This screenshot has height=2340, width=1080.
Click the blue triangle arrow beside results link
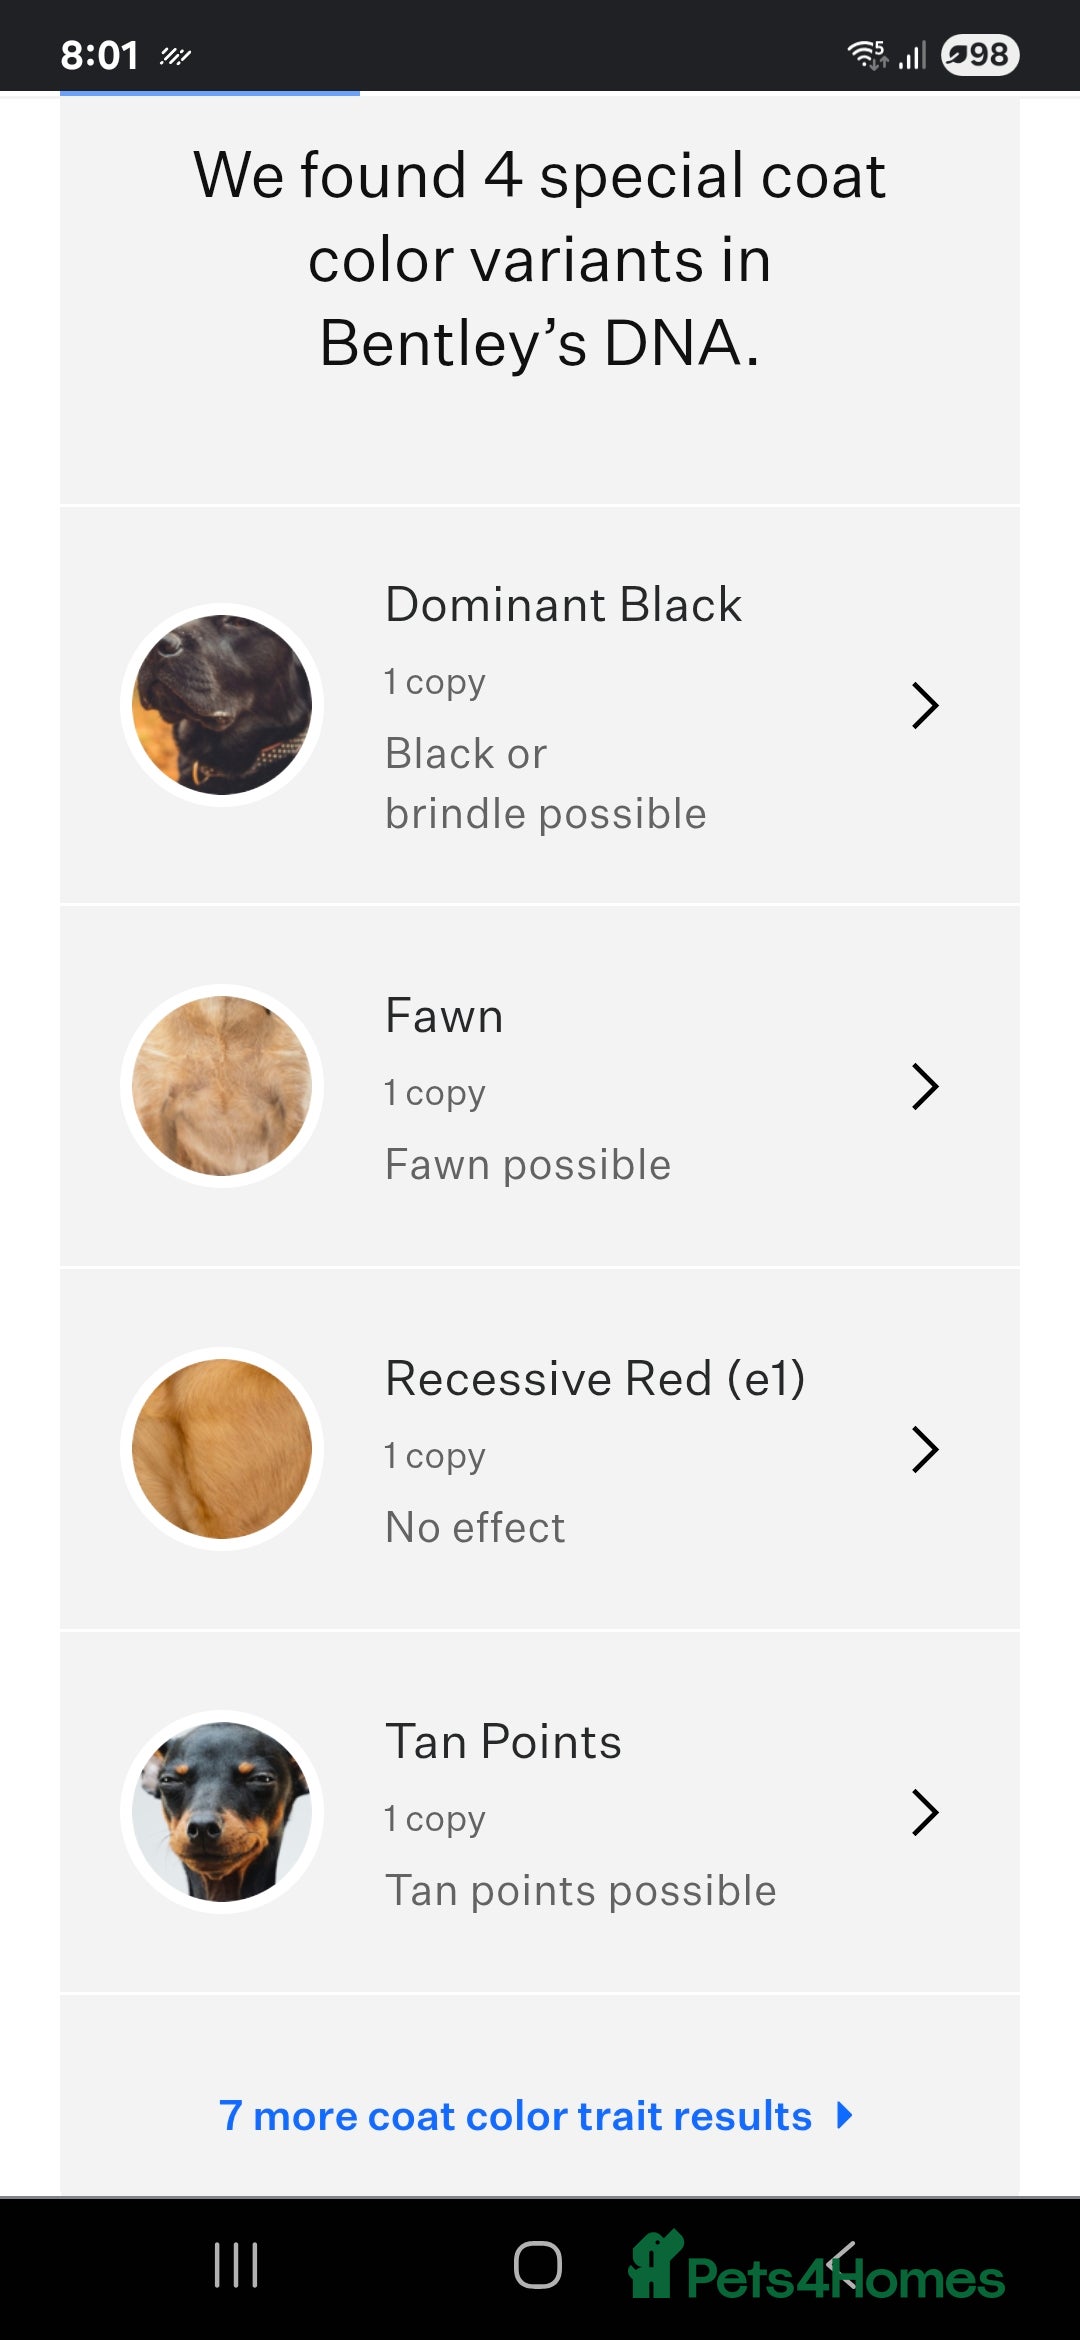(x=845, y=2115)
